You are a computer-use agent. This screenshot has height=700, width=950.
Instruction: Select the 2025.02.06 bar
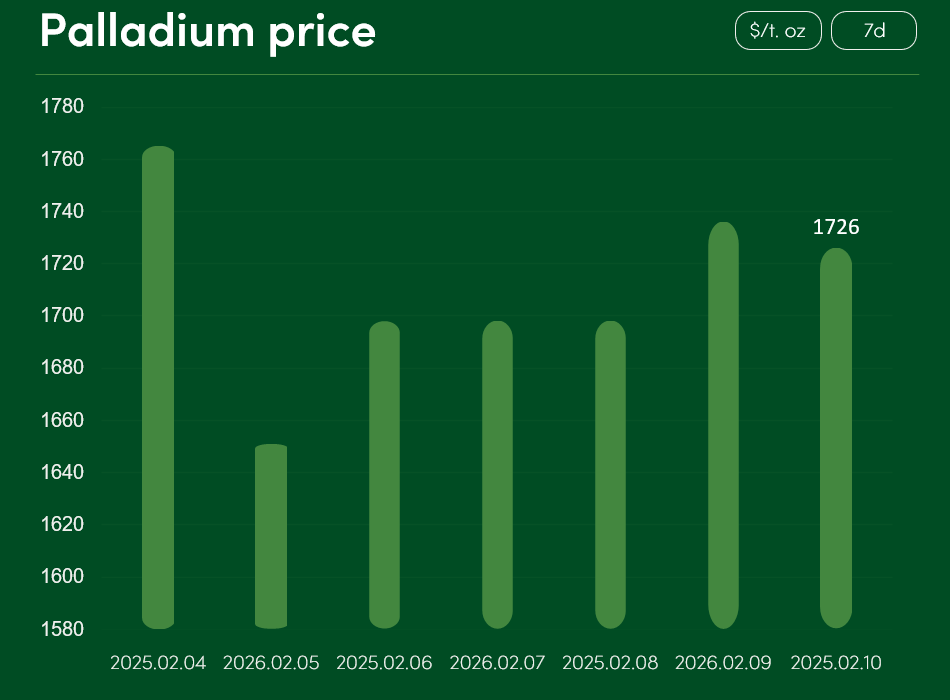point(384,475)
